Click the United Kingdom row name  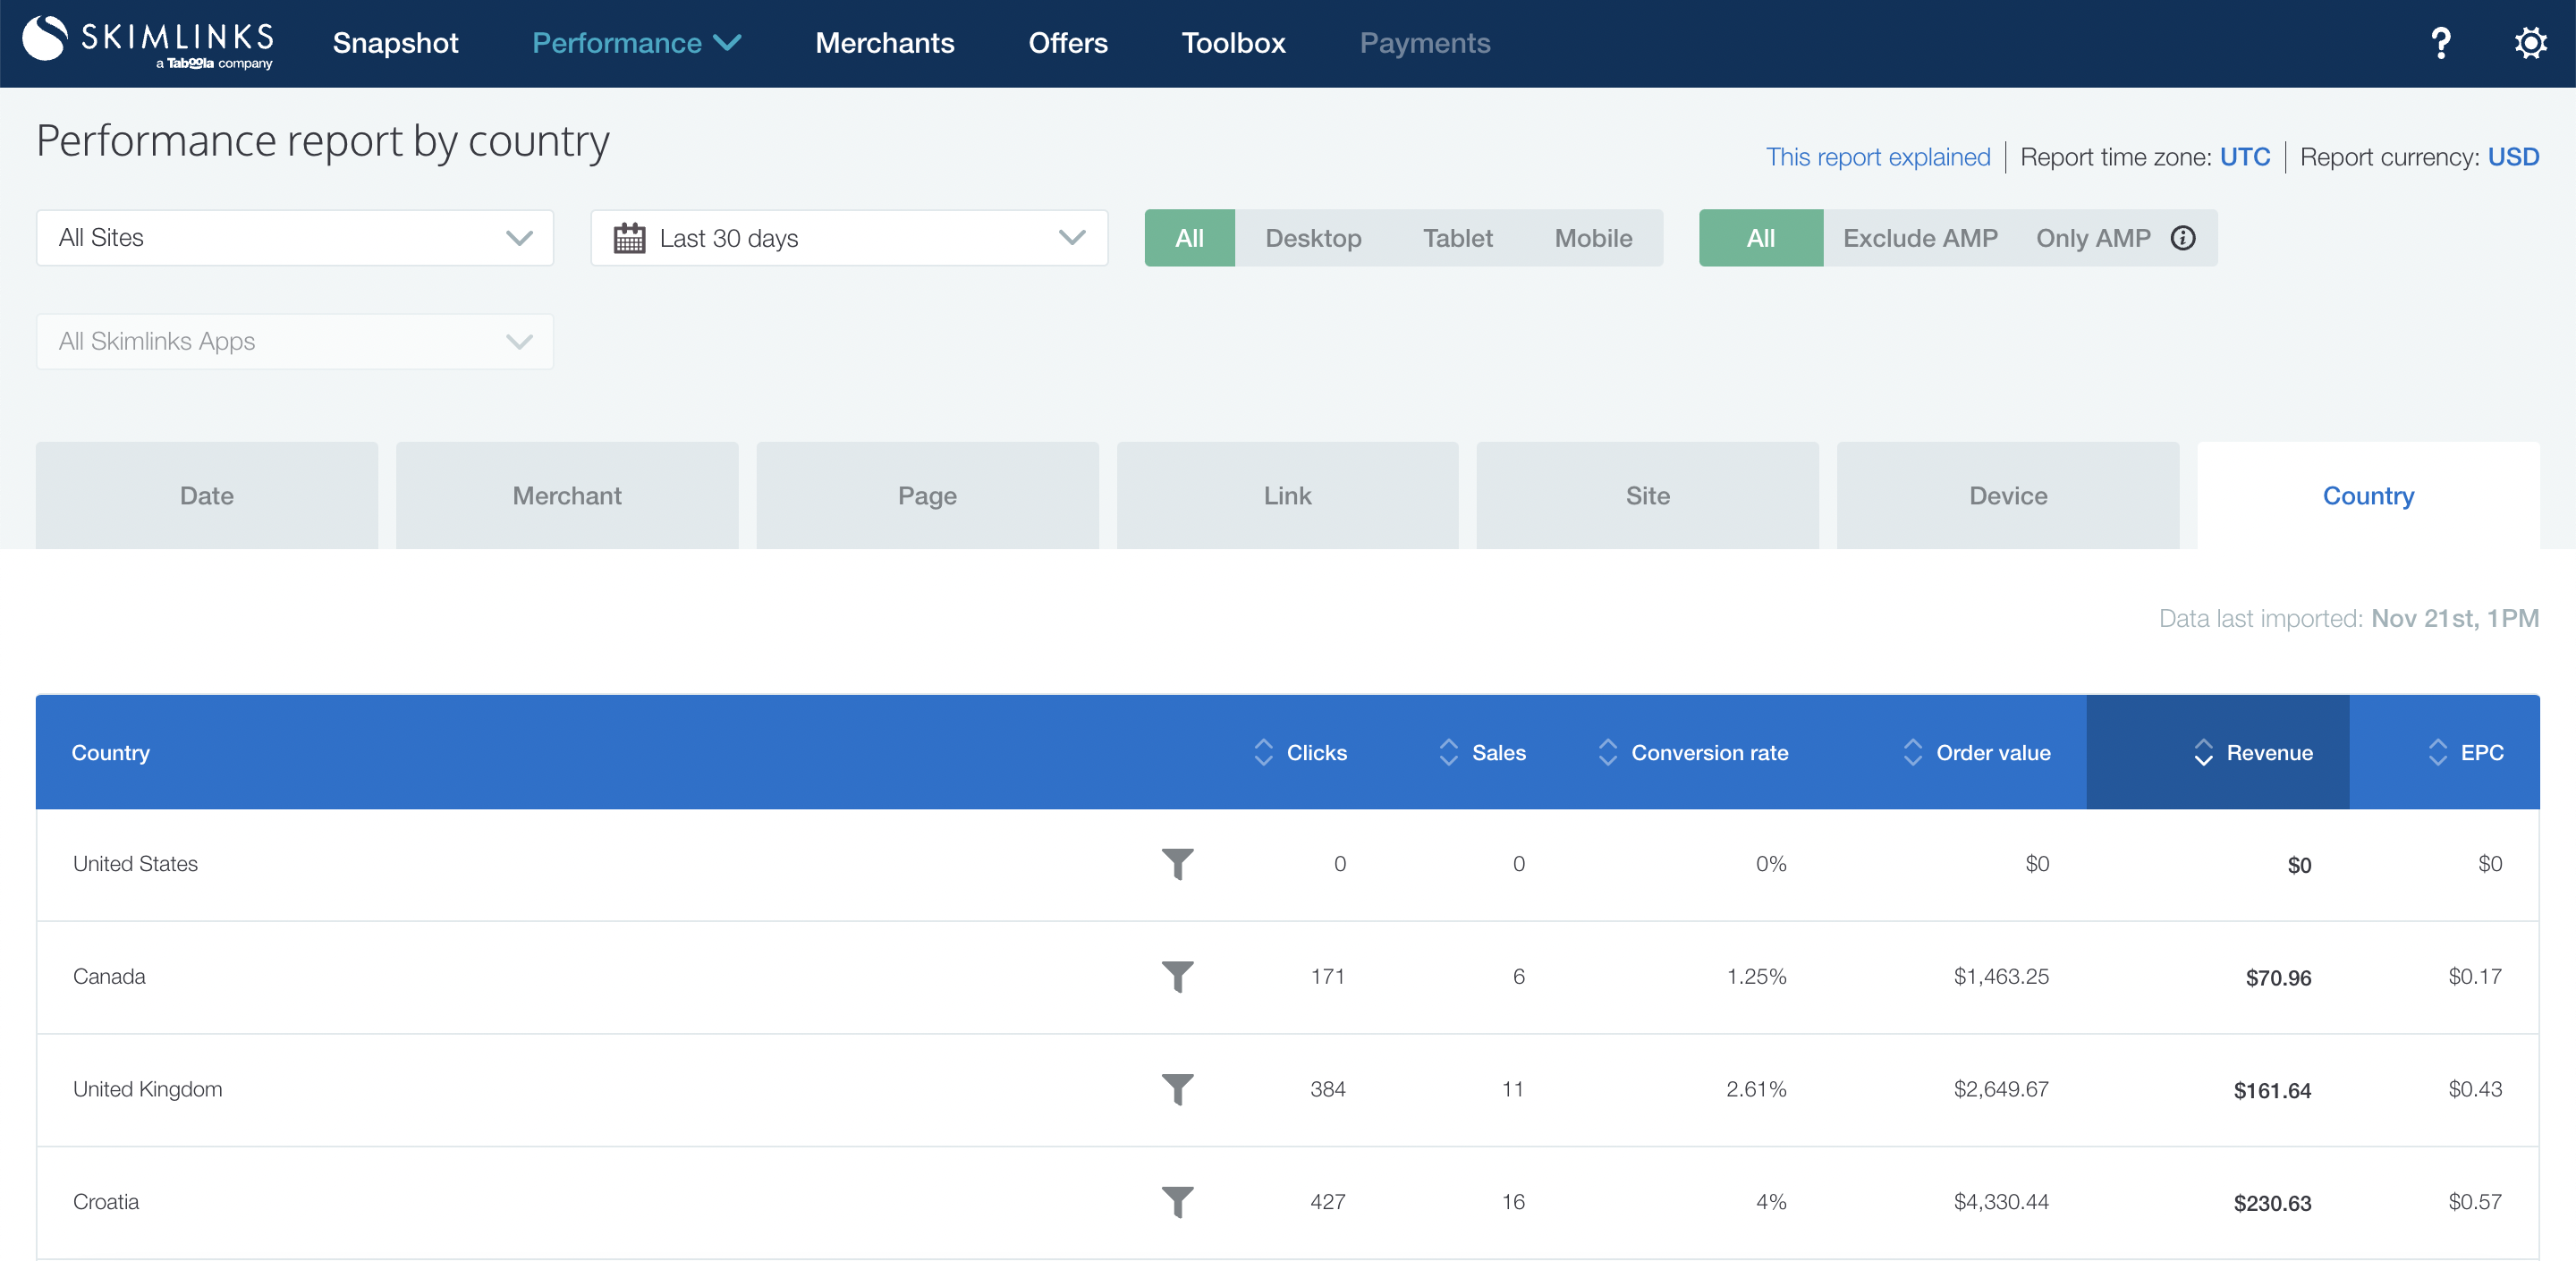(x=147, y=1089)
